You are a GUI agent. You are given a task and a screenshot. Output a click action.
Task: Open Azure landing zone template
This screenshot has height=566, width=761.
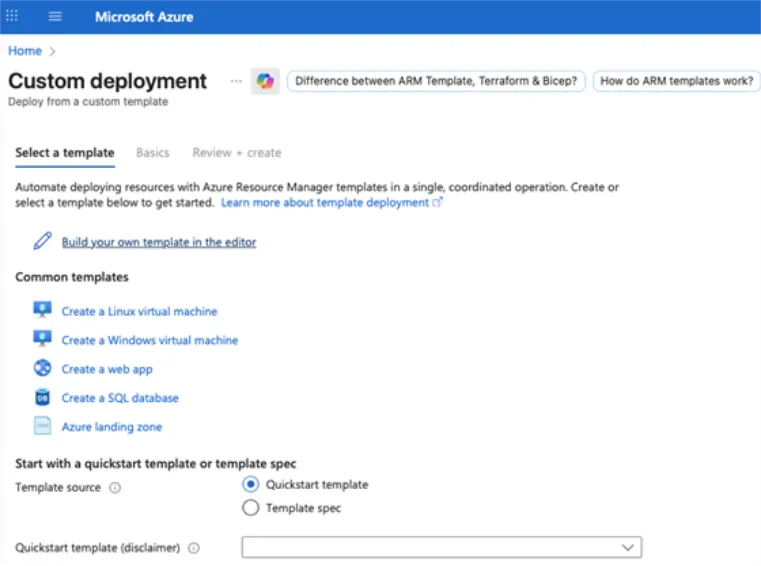[112, 427]
